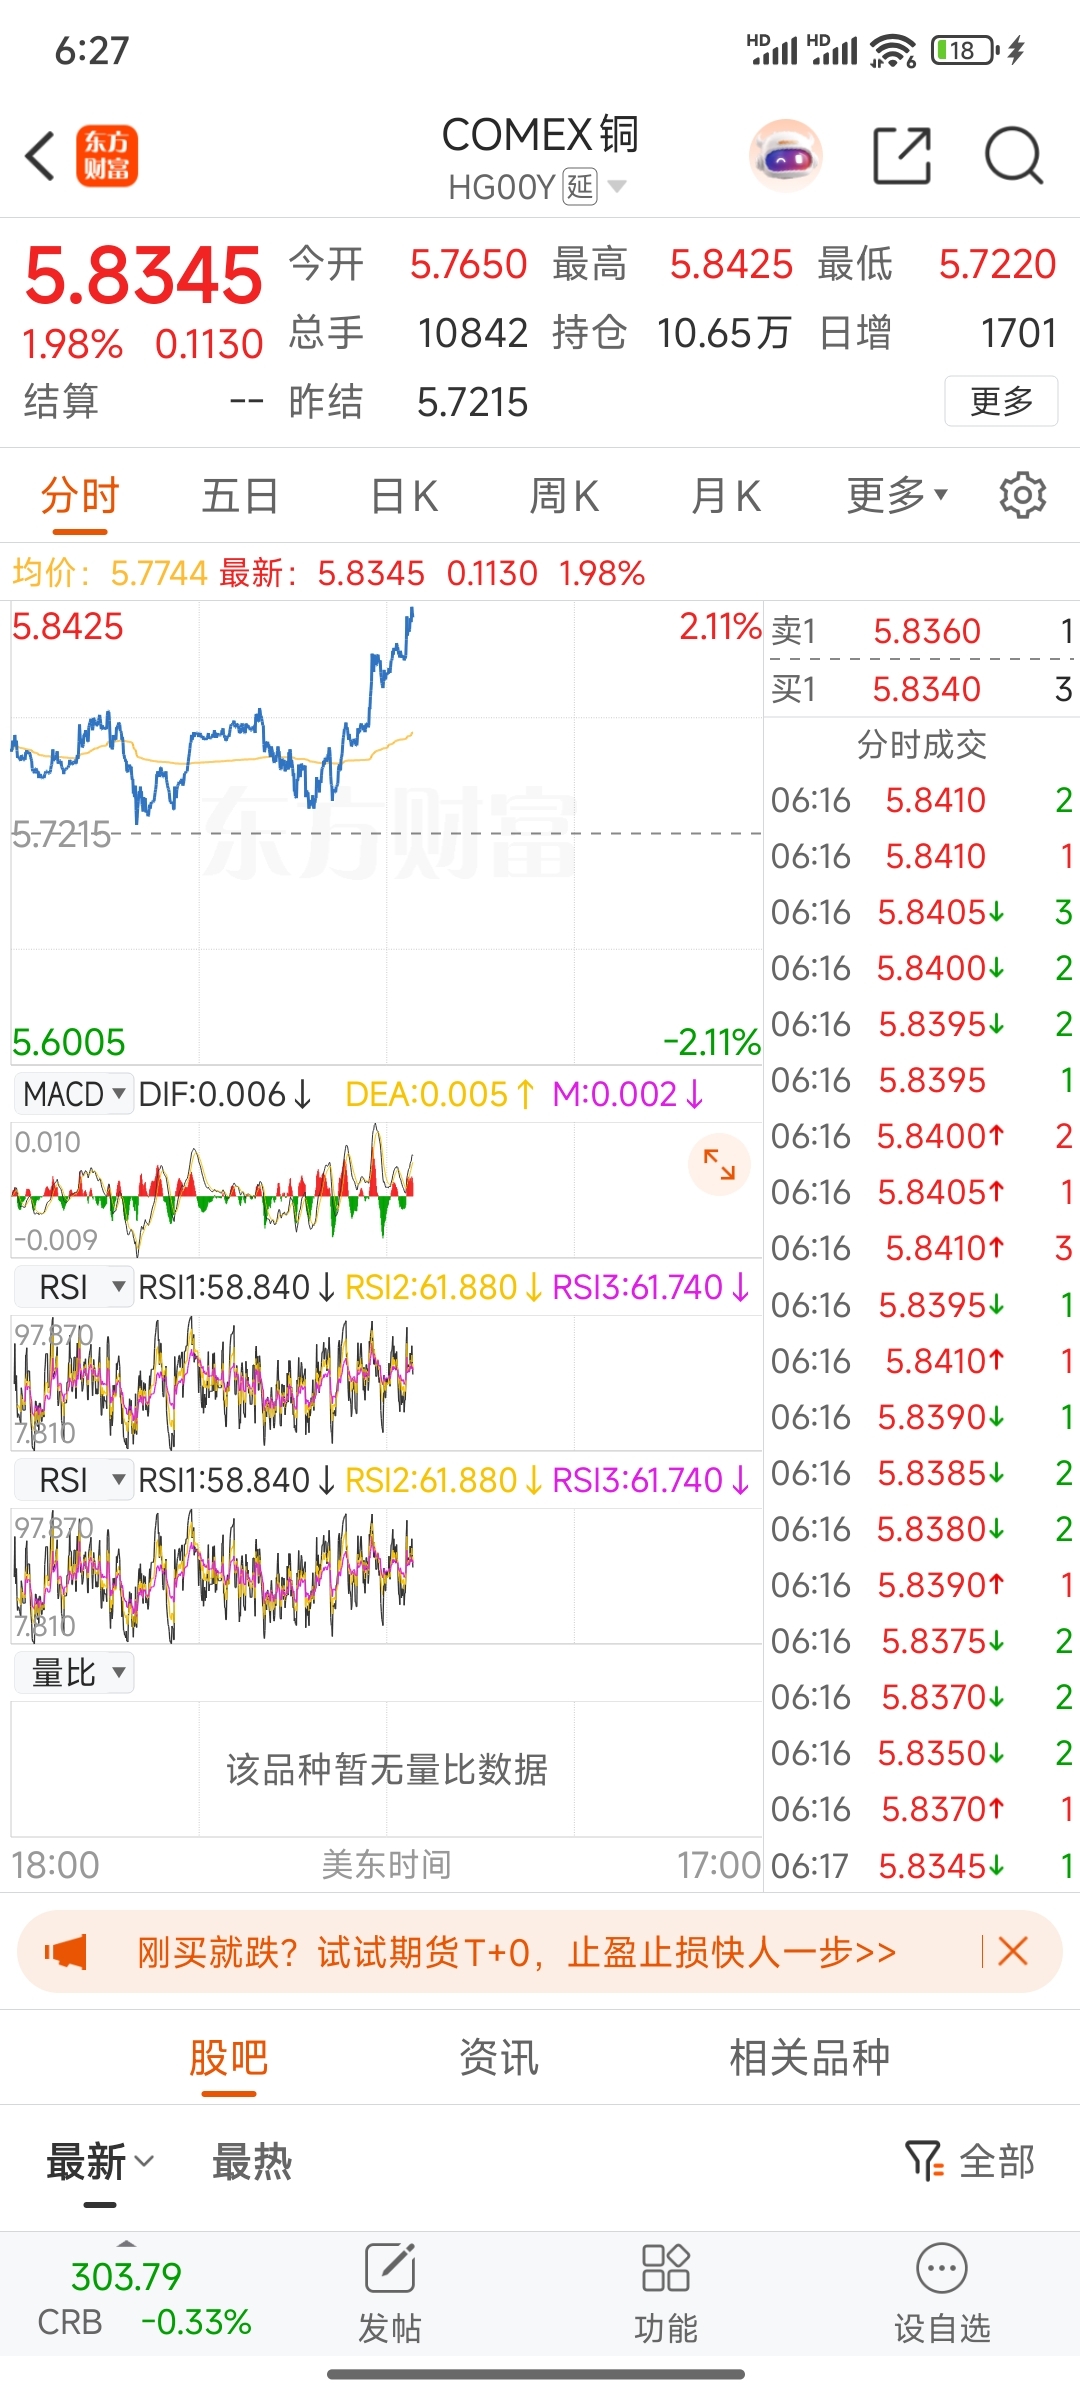1080x2400 pixels.
Task: Switch to the 资讯 tab
Action: [499, 2058]
